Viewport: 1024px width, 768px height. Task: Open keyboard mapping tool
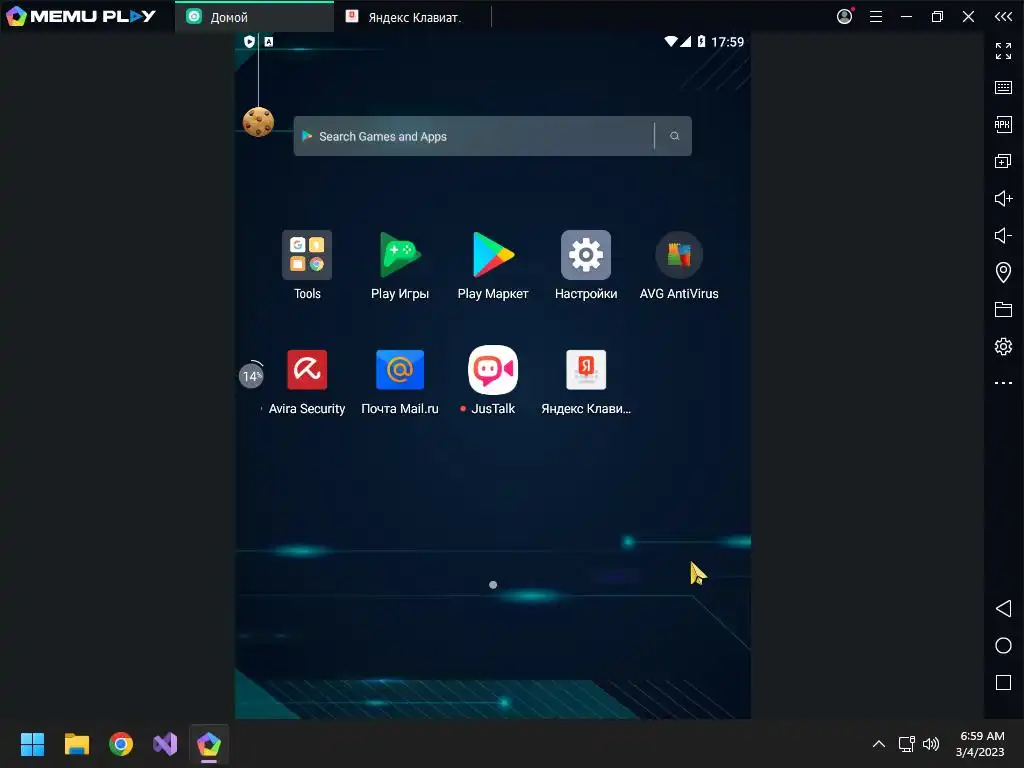1003,88
